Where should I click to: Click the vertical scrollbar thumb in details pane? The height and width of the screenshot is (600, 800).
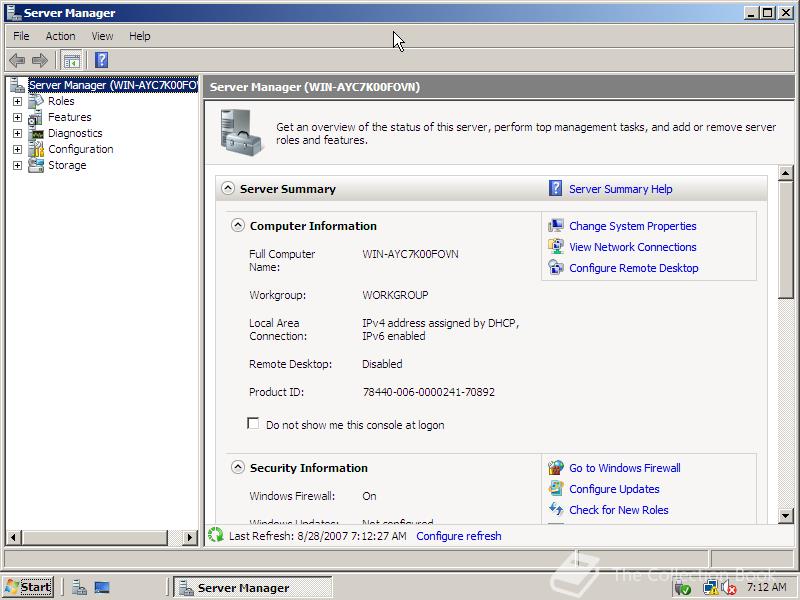coord(786,240)
